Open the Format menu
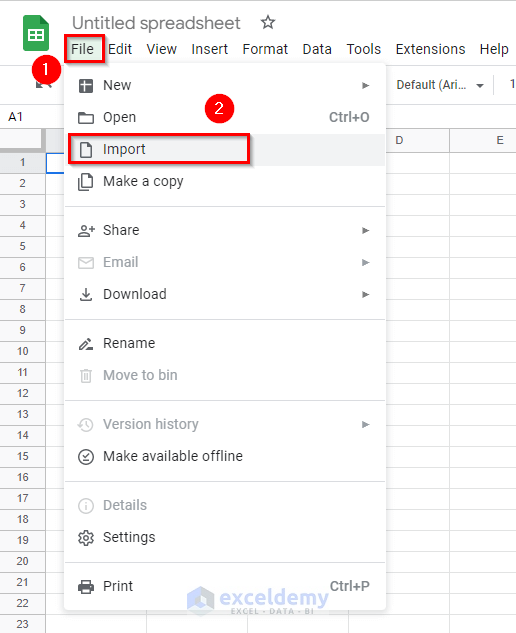516x633 pixels. point(265,49)
